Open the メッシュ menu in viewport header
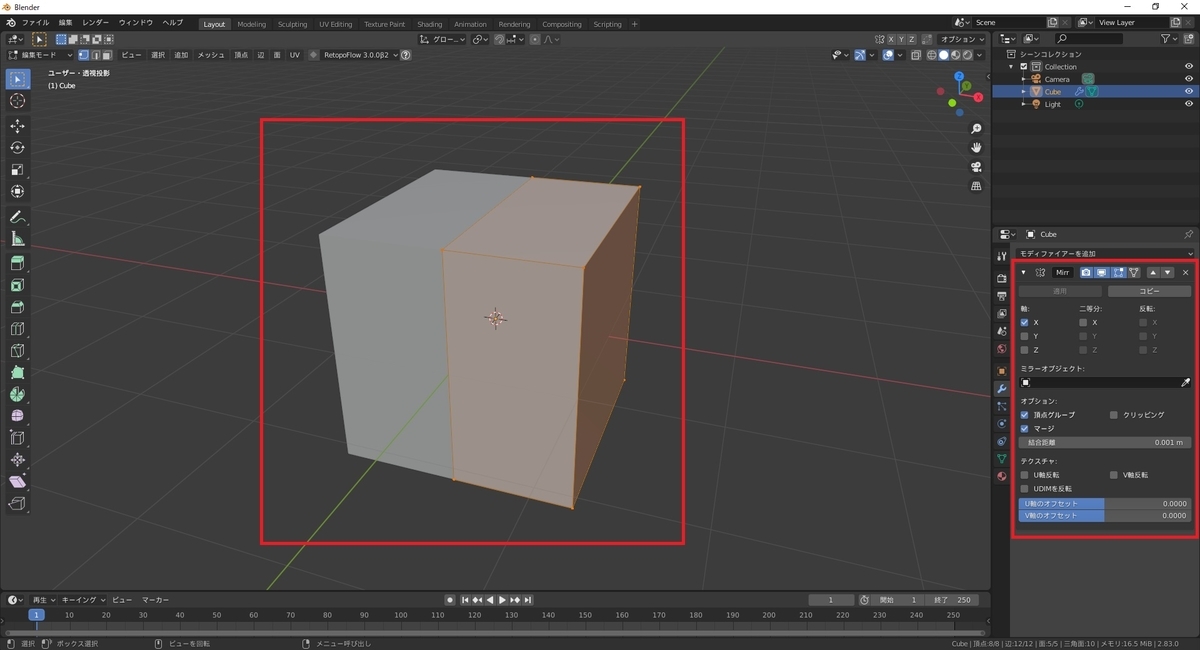1200x650 pixels. [x=211, y=55]
